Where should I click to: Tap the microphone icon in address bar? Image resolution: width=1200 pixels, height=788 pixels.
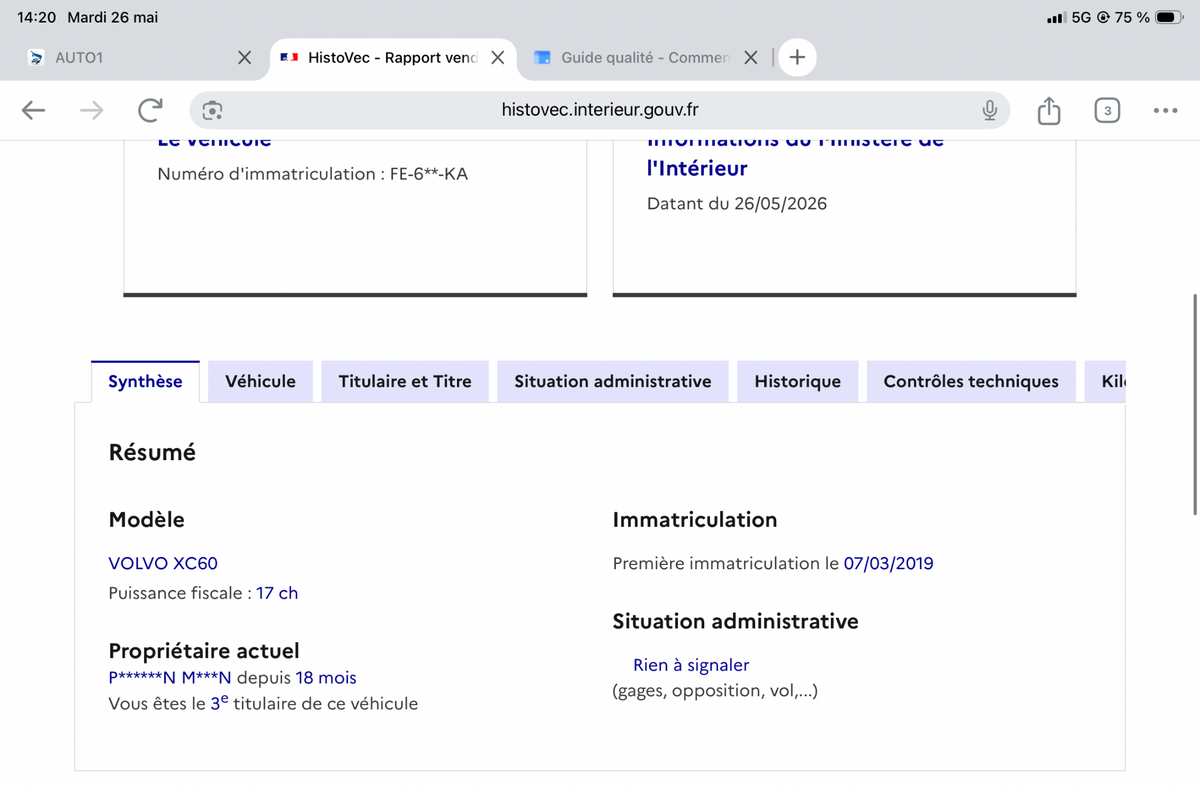[989, 111]
